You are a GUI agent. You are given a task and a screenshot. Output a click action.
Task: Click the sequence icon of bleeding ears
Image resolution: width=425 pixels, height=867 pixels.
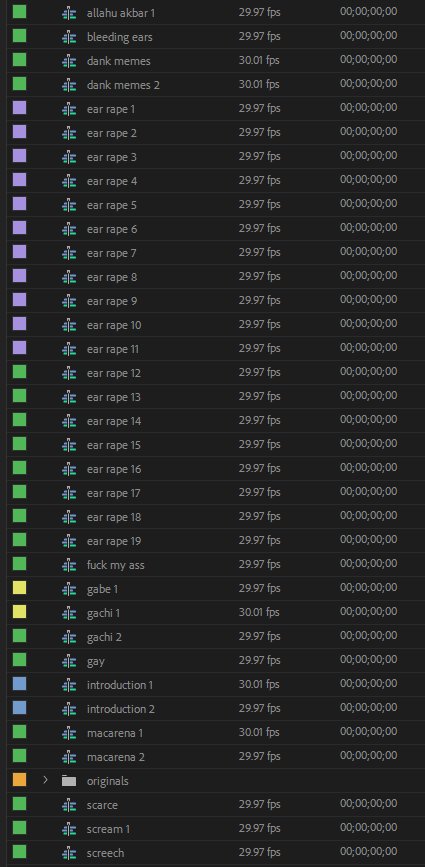pyautogui.click(x=69, y=37)
